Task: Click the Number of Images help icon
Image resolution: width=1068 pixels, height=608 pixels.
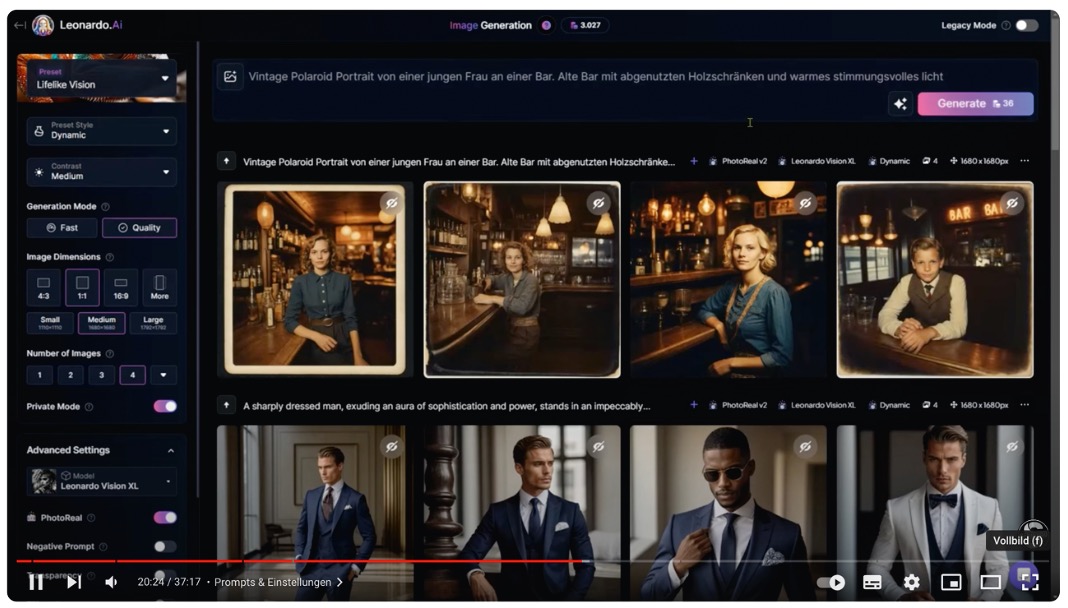Action: click(x=110, y=353)
